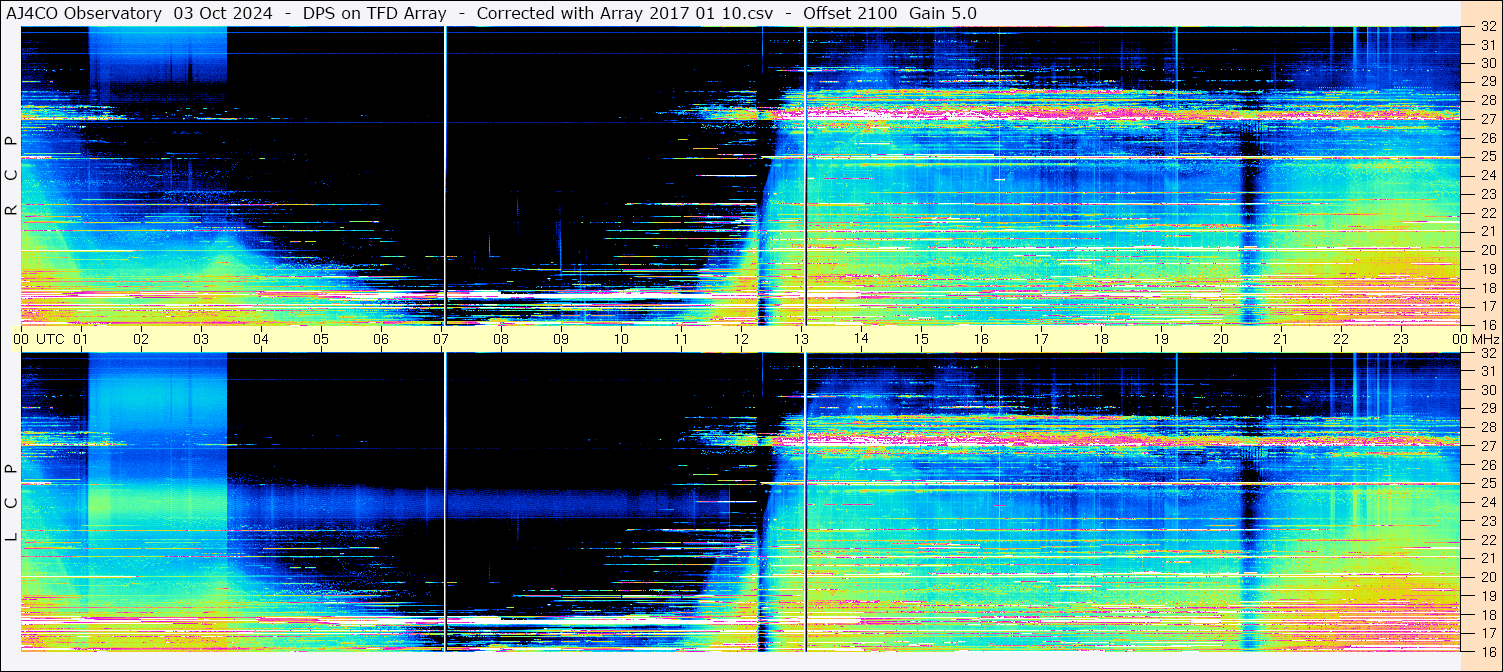
Task: Click the MHz unit label
Action: (x=1486, y=339)
